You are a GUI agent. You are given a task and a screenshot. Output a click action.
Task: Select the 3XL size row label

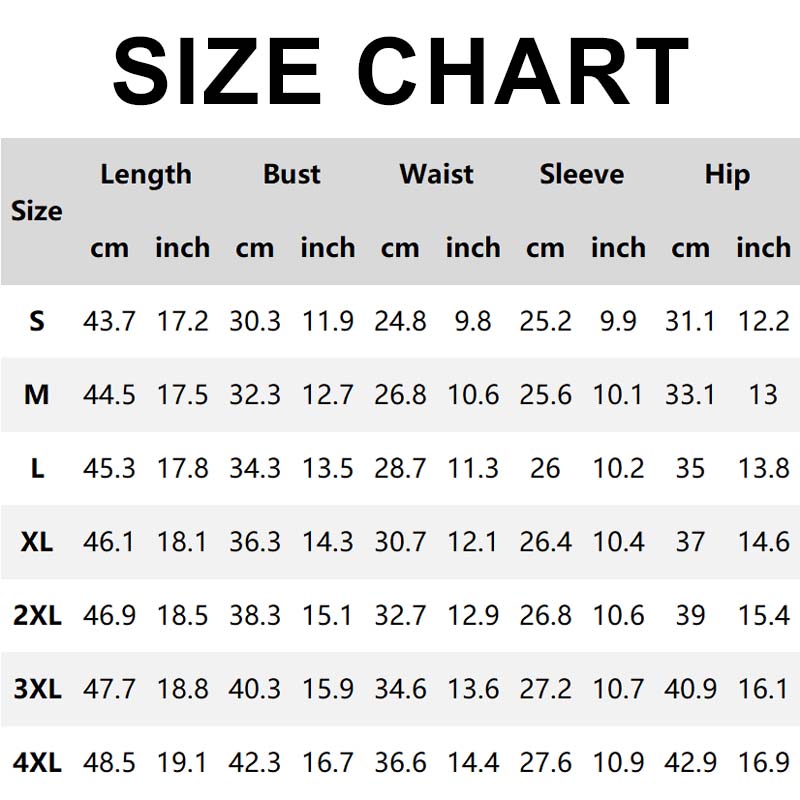[x=37, y=689]
